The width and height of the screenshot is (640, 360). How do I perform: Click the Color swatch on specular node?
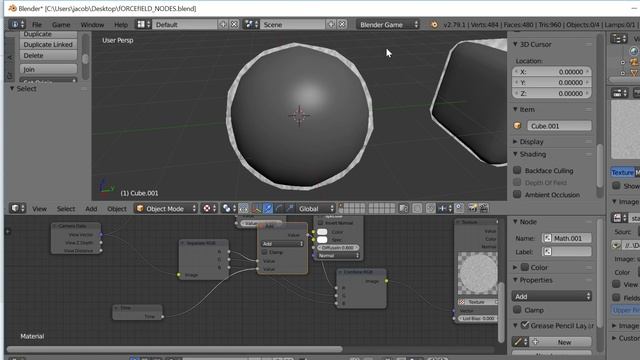click(322, 232)
